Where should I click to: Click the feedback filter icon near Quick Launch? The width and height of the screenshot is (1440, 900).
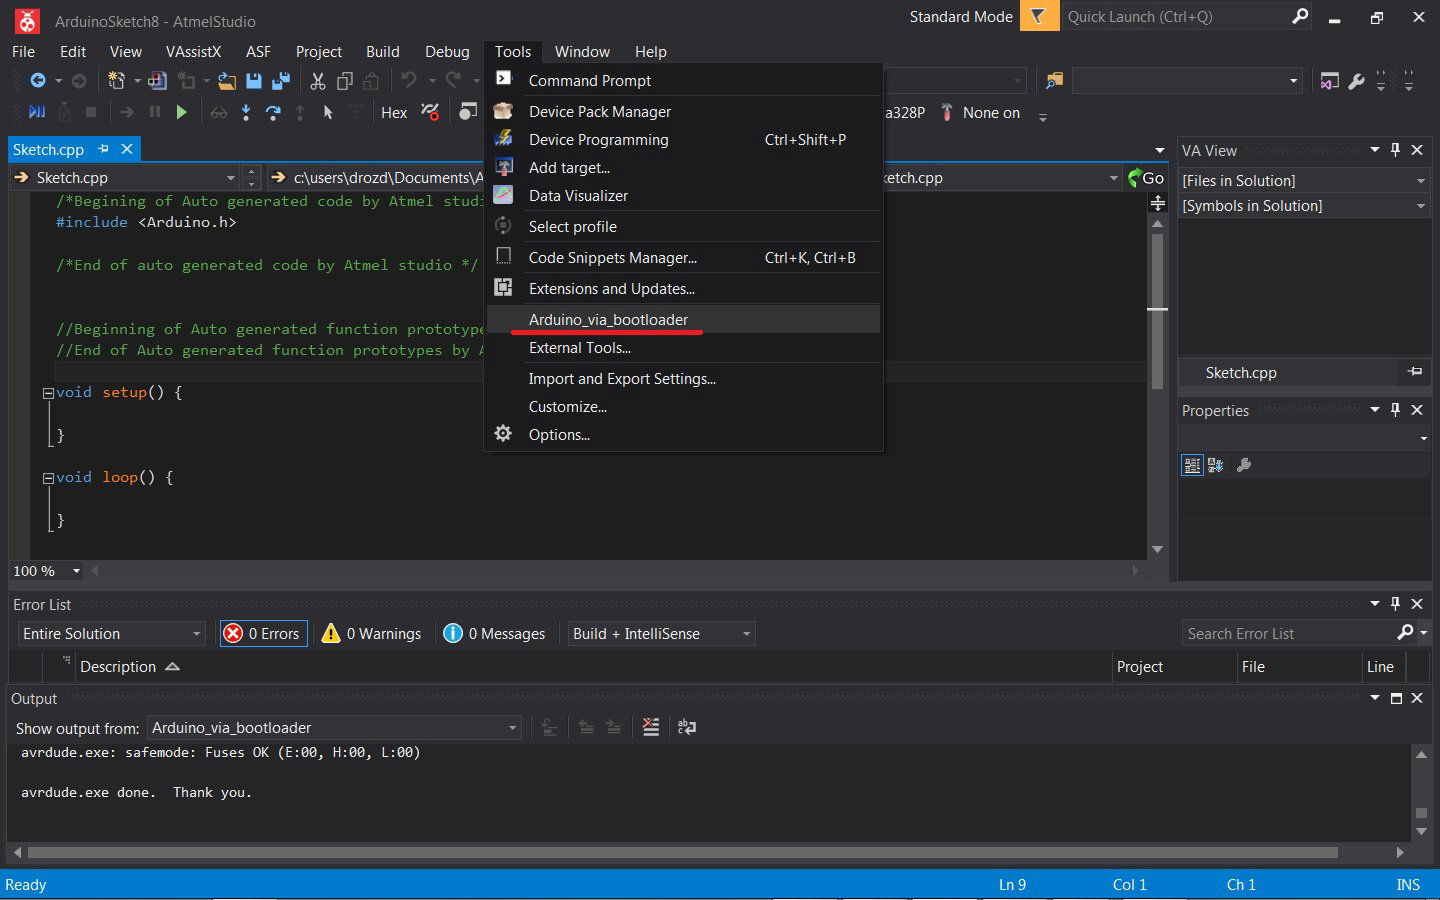pos(1039,16)
